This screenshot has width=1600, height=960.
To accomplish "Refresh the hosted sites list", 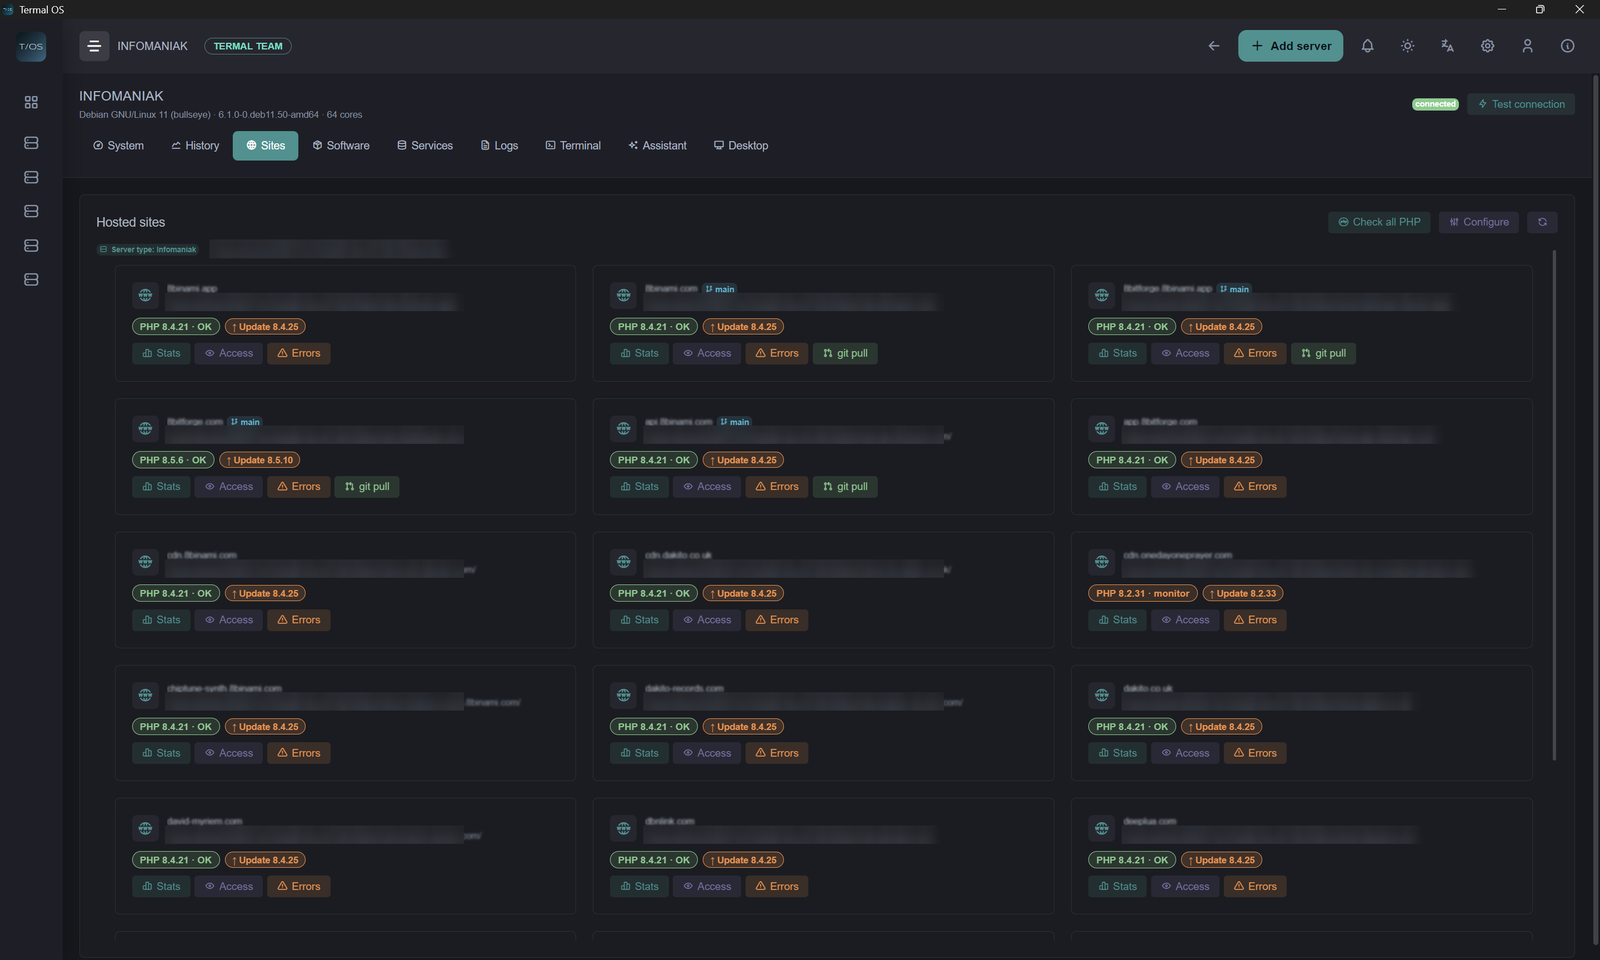I will (1542, 222).
